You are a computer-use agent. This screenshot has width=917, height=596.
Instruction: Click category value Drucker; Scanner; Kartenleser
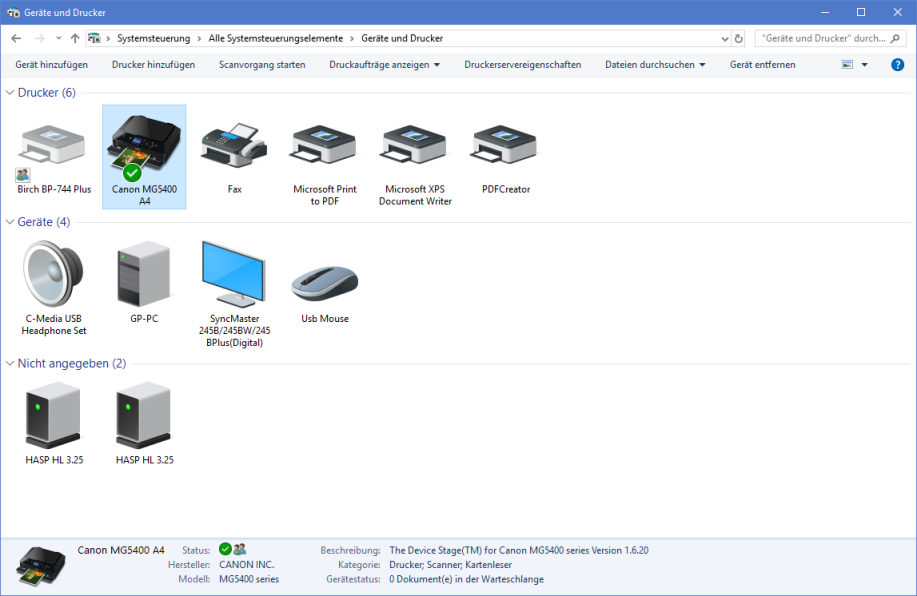450,565
